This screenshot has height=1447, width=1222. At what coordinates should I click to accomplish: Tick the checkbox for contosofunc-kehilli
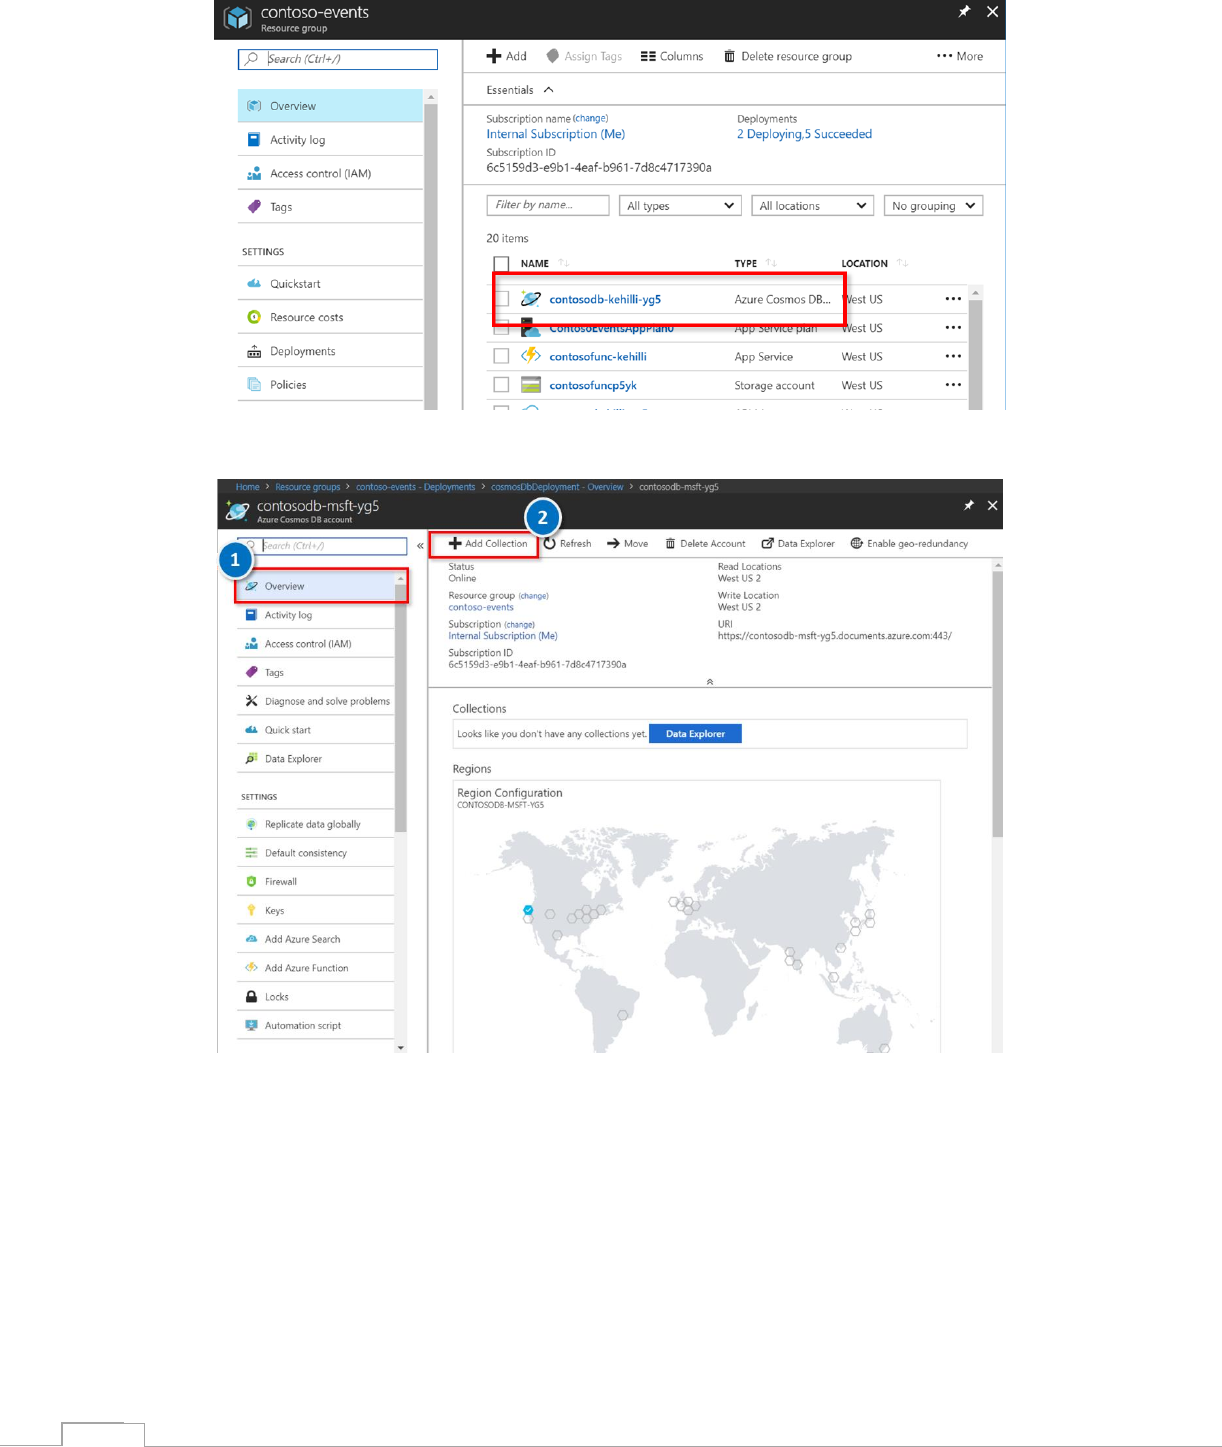point(502,356)
